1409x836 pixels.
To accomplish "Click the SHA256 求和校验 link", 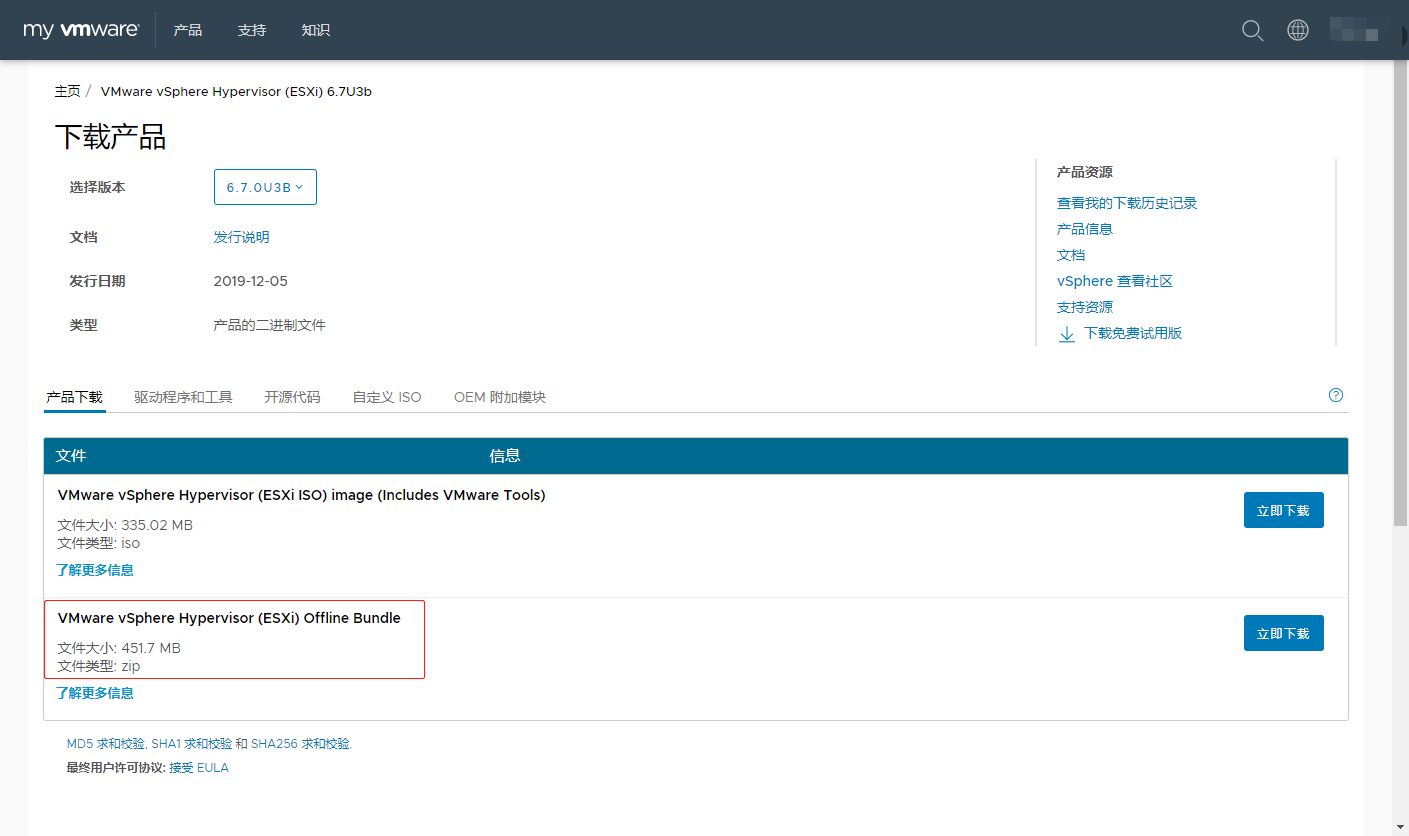I will (301, 744).
